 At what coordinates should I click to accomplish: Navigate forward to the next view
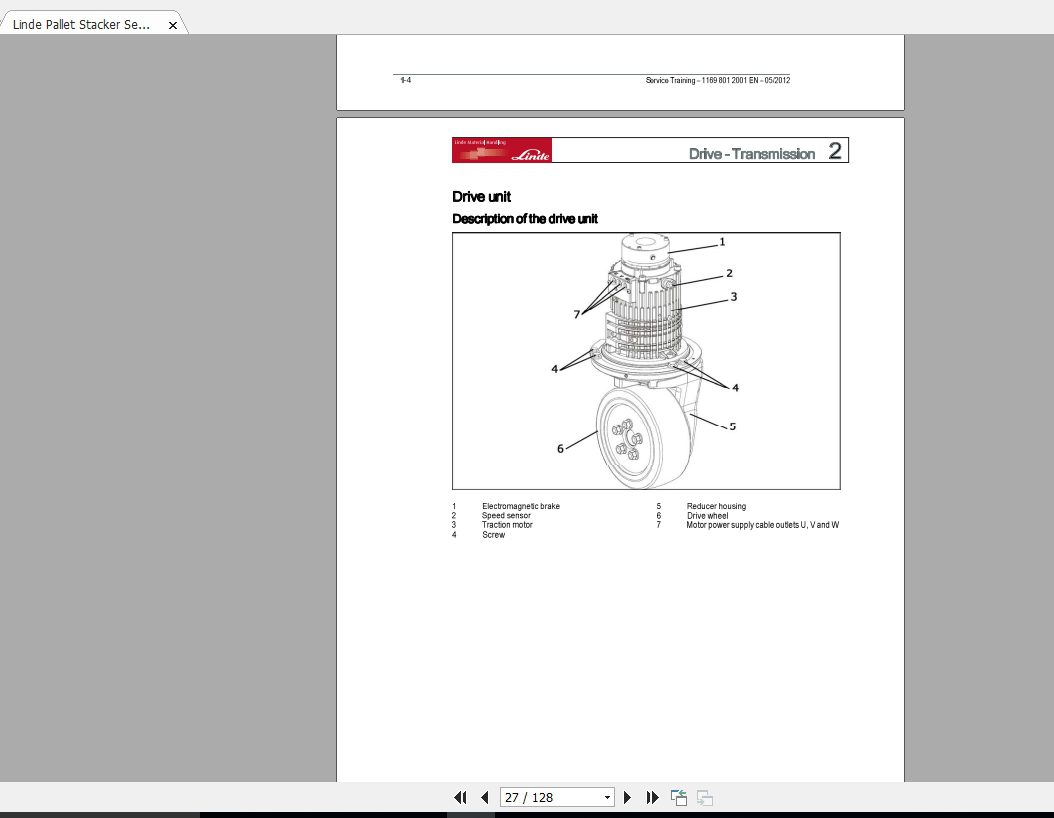pos(704,797)
